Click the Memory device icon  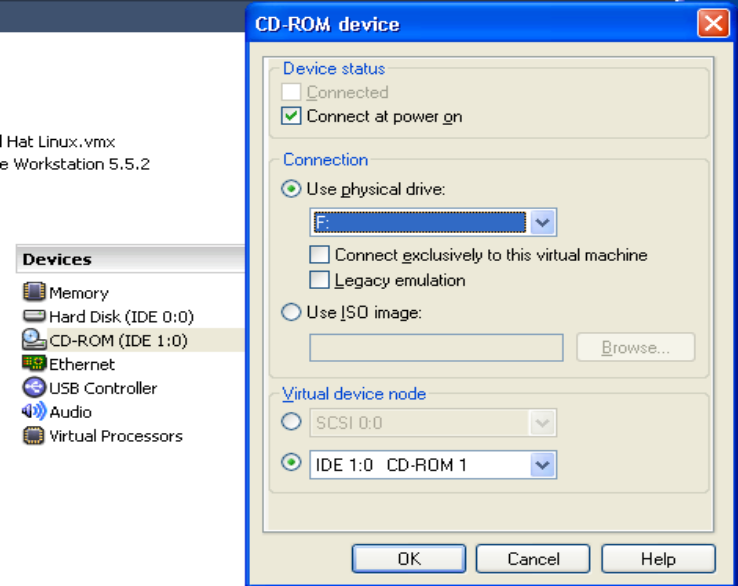tap(34, 292)
